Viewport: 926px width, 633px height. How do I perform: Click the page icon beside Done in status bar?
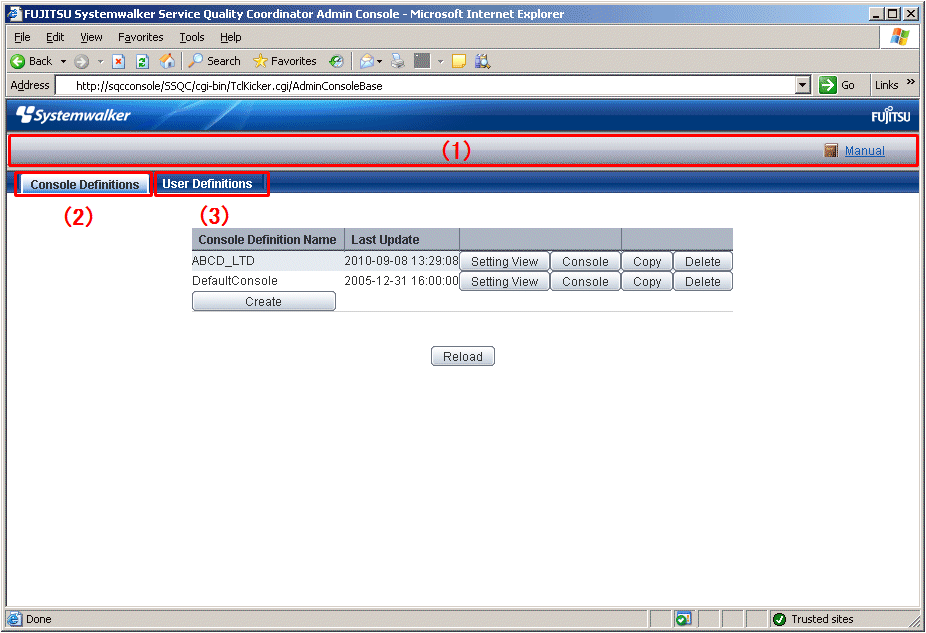point(14,619)
